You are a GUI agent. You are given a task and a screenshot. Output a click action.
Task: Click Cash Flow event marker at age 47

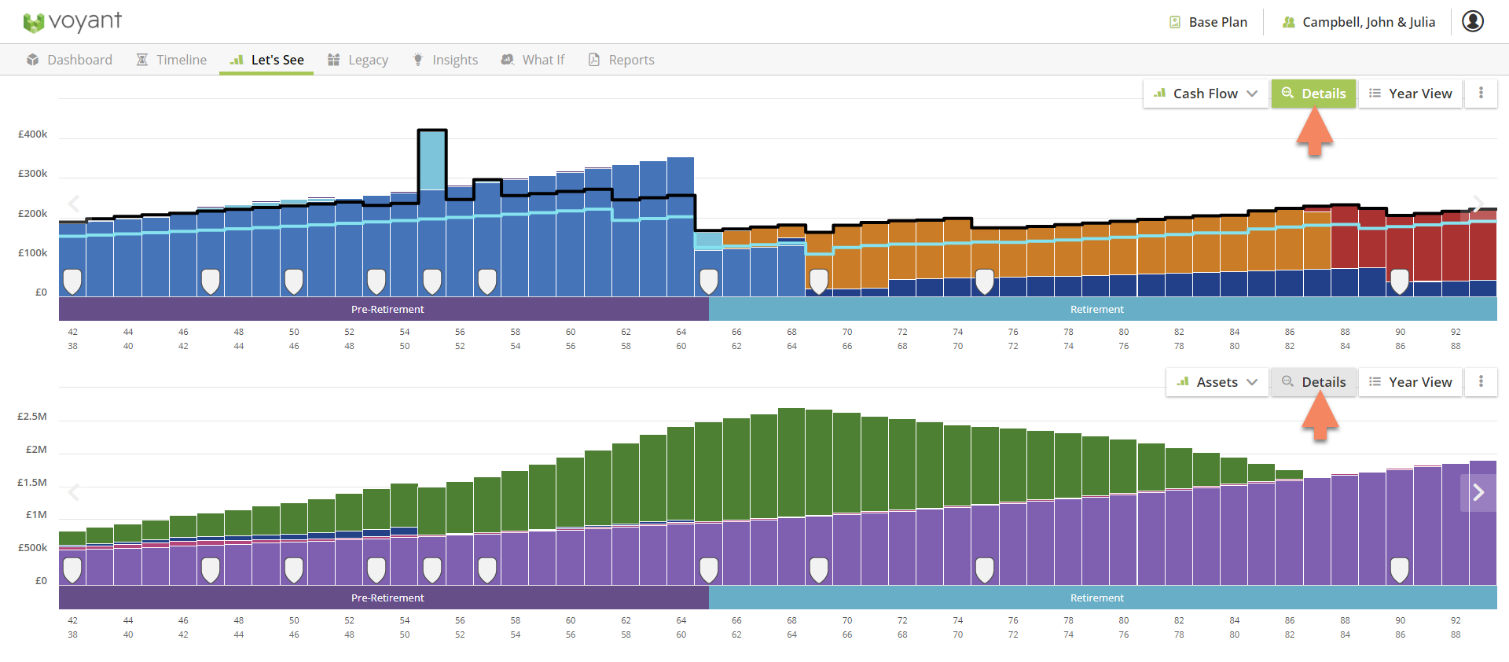pos(210,281)
